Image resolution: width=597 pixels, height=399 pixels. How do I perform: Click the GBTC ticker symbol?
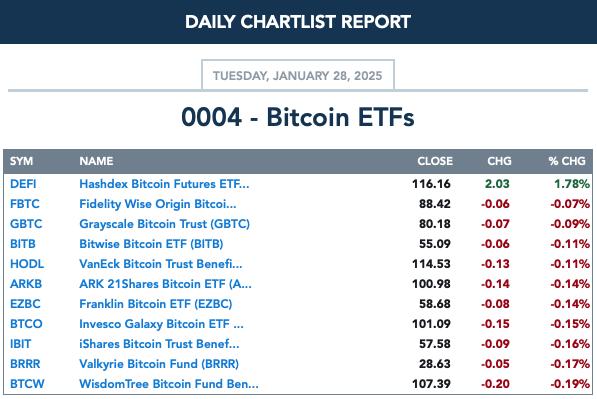pos(26,224)
